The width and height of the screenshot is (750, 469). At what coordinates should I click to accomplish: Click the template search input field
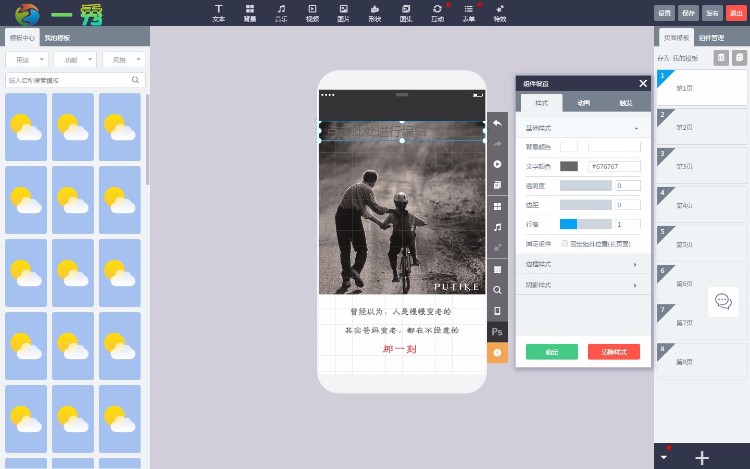(75, 80)
